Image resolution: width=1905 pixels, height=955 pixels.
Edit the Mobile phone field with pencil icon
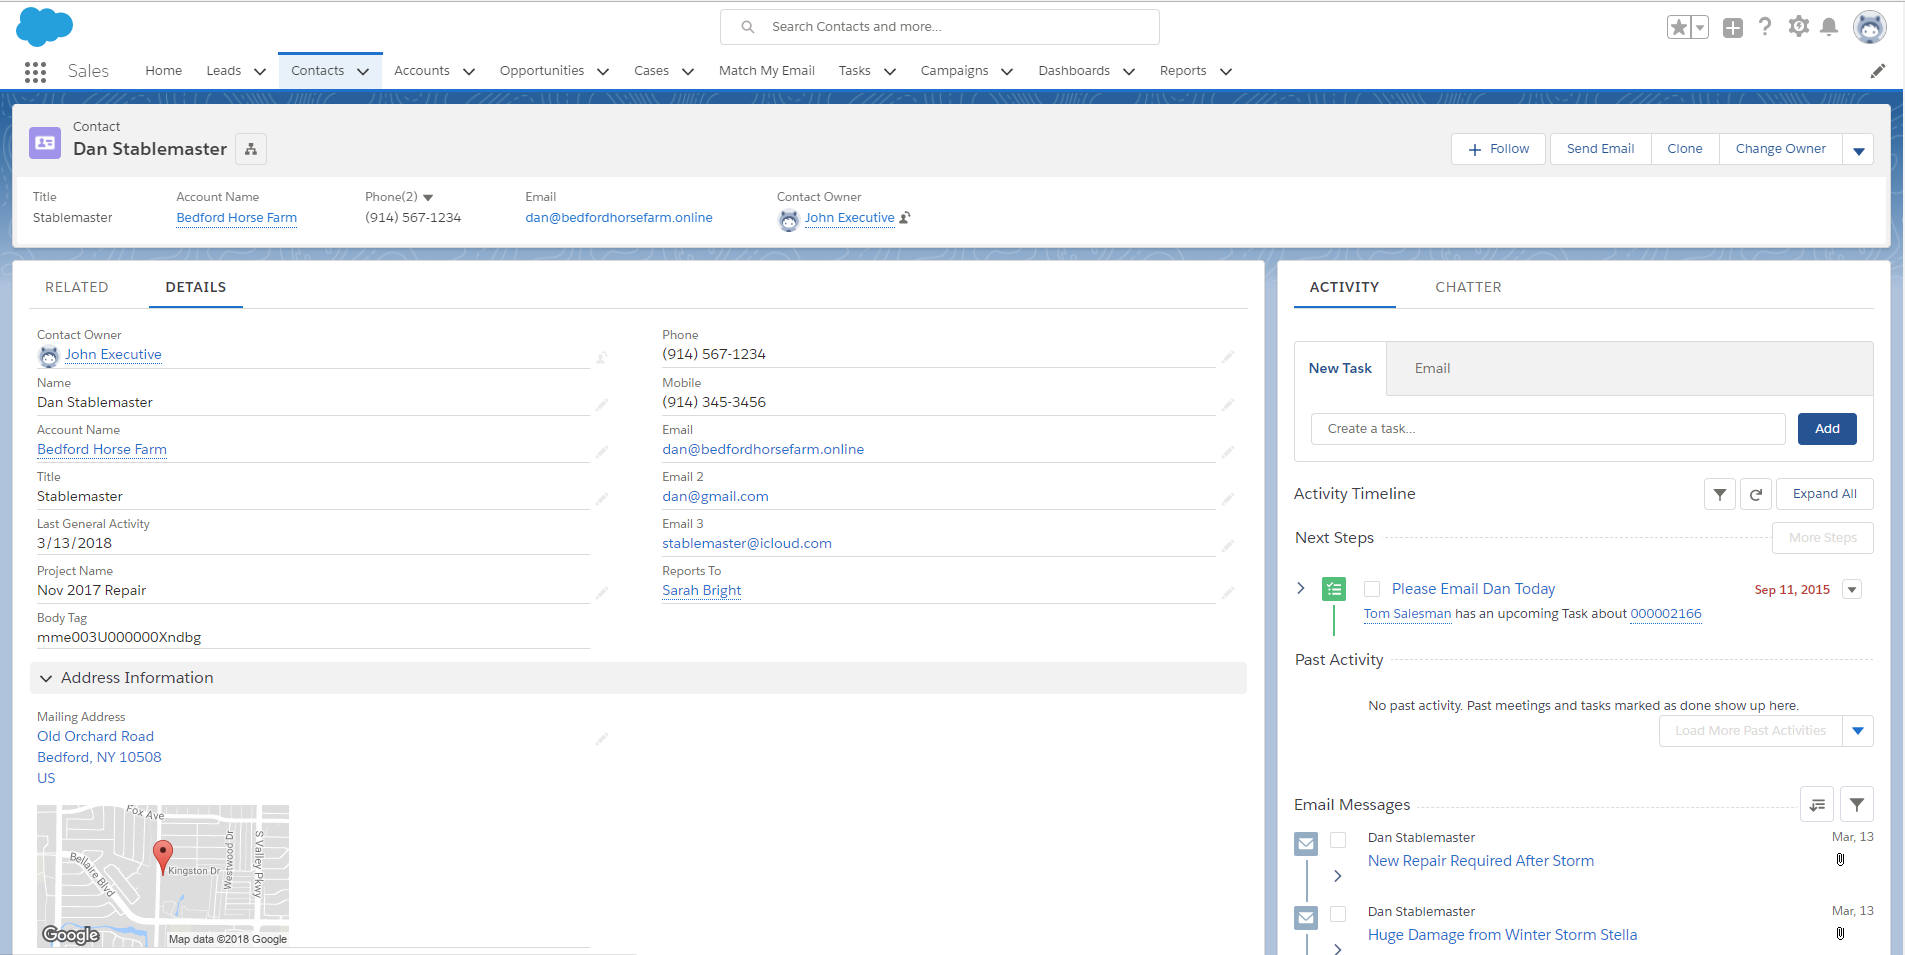pyautogui.click(x=1229, y=405)
